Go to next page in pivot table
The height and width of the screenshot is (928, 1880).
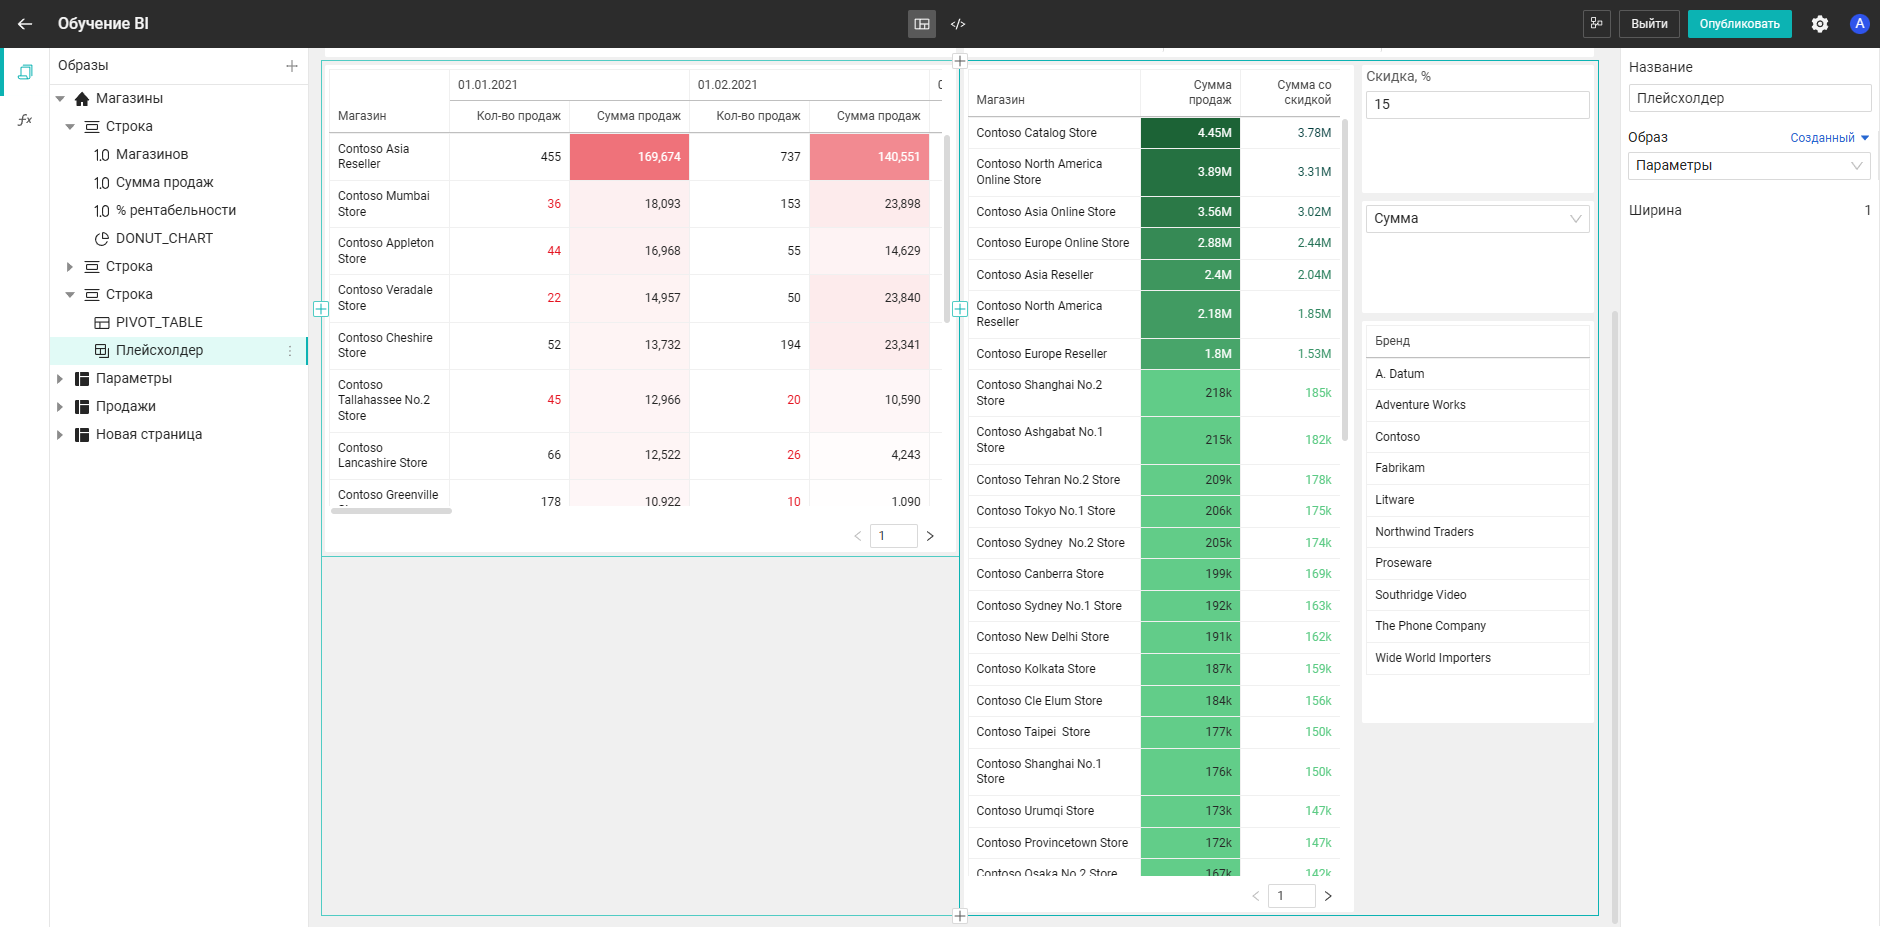tap(930, 536)
